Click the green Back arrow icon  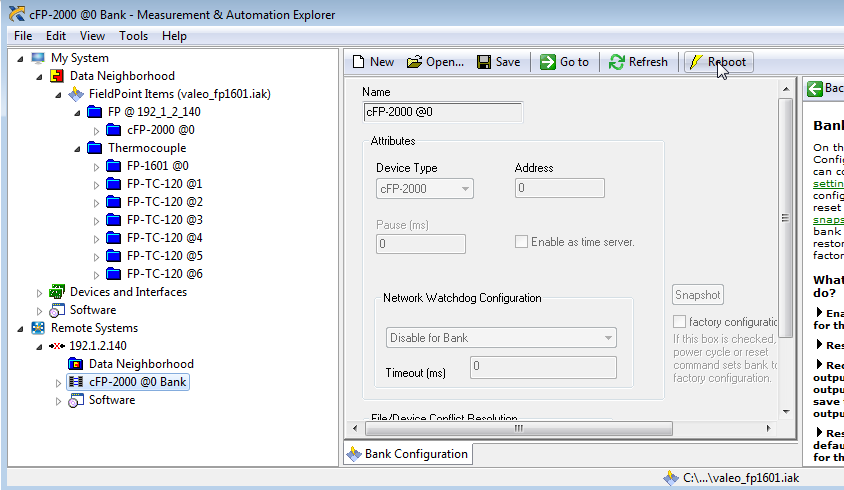click(814, 88)
